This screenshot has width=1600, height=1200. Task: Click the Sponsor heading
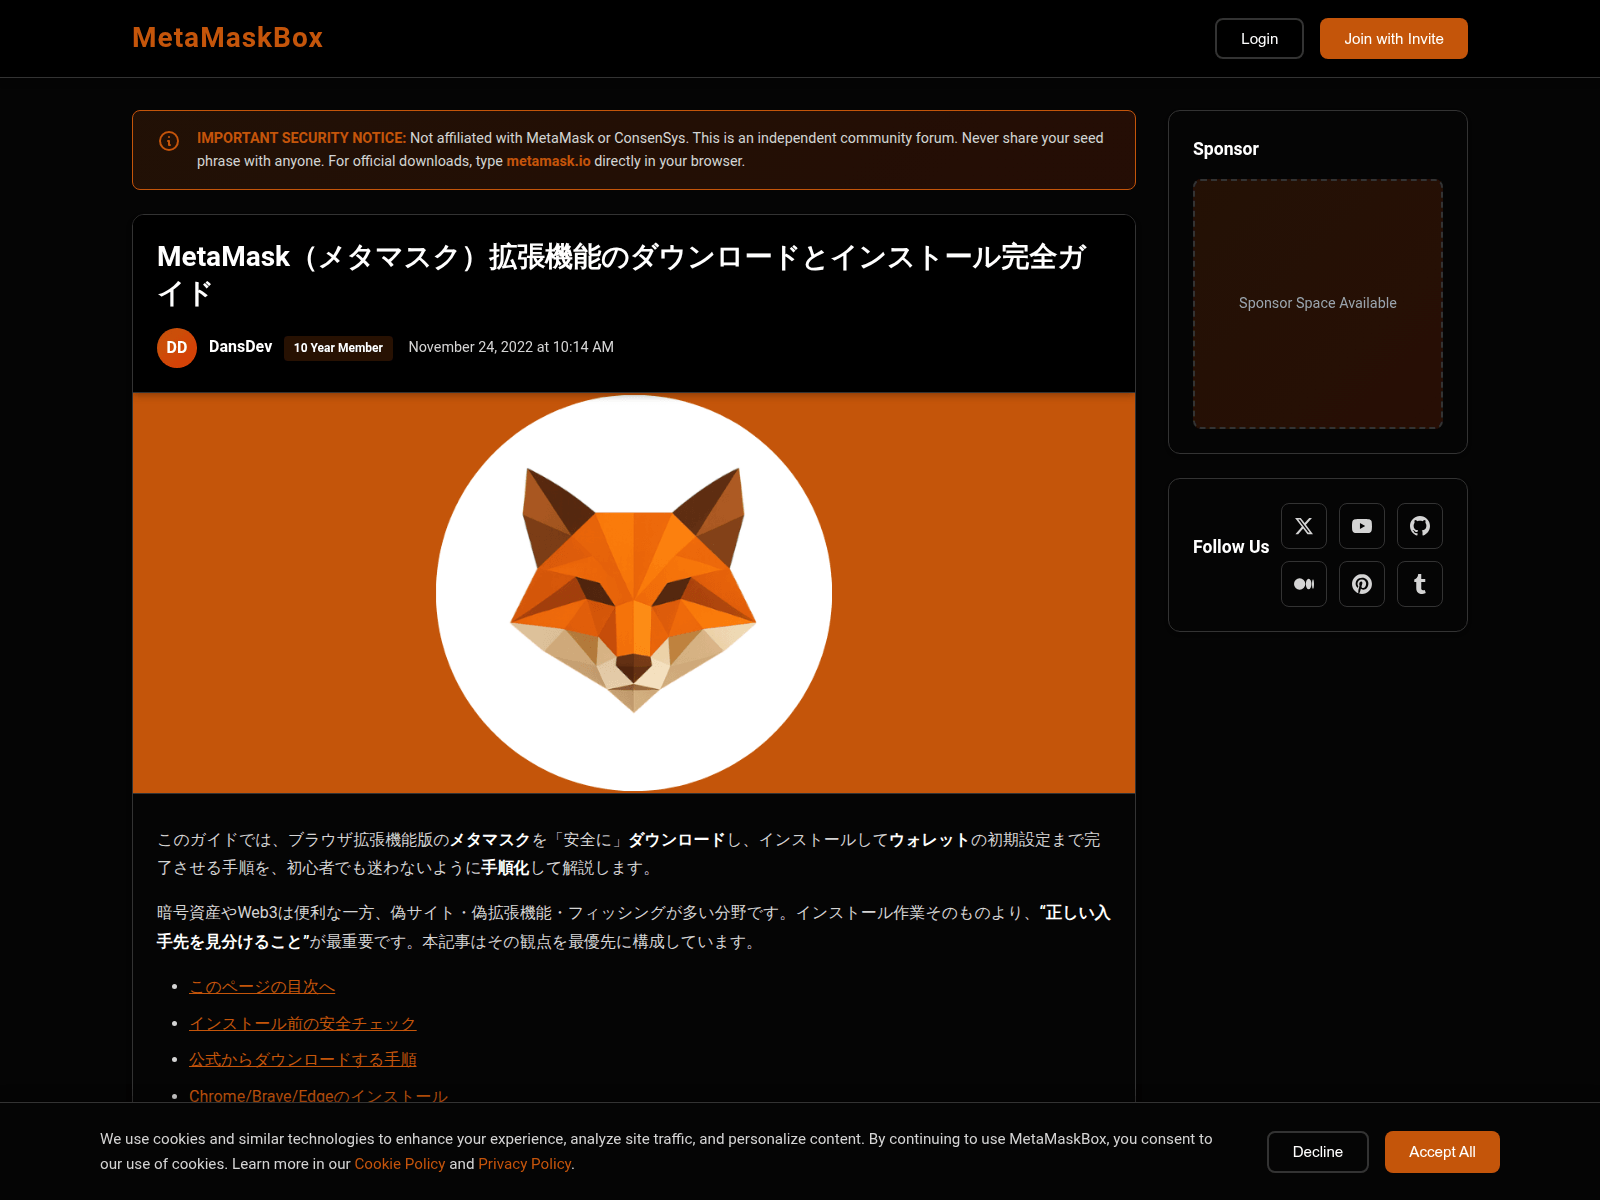coord(1226,149)
